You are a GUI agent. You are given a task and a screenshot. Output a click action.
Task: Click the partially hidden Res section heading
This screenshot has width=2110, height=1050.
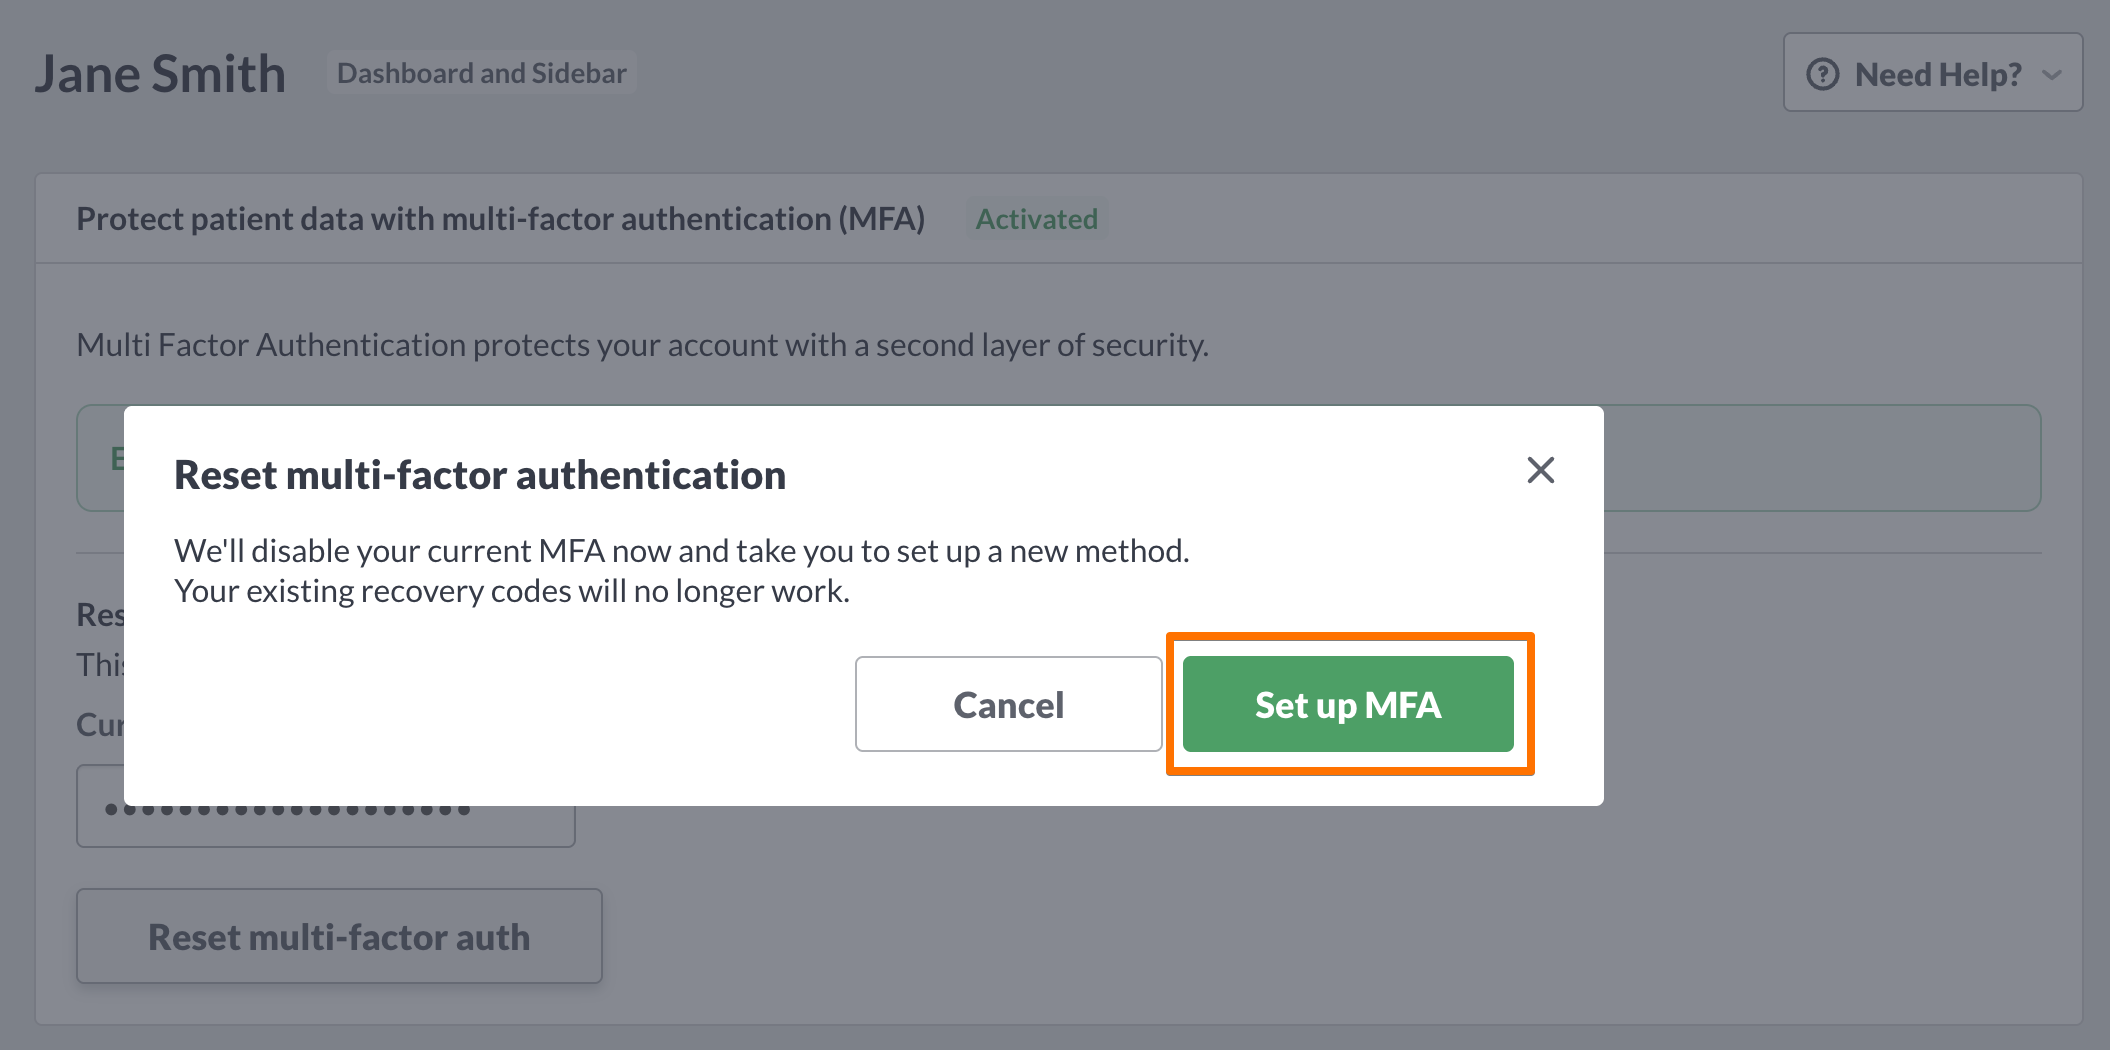tap(100, 614)
